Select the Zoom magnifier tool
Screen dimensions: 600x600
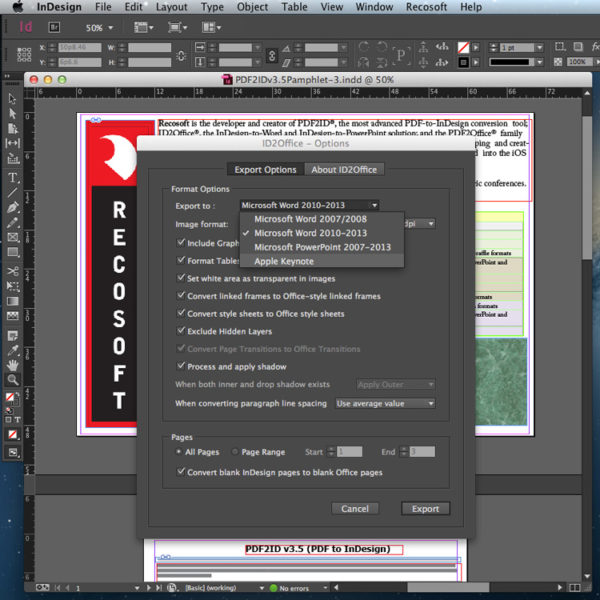pyautogui.click(x=13, y=380)
